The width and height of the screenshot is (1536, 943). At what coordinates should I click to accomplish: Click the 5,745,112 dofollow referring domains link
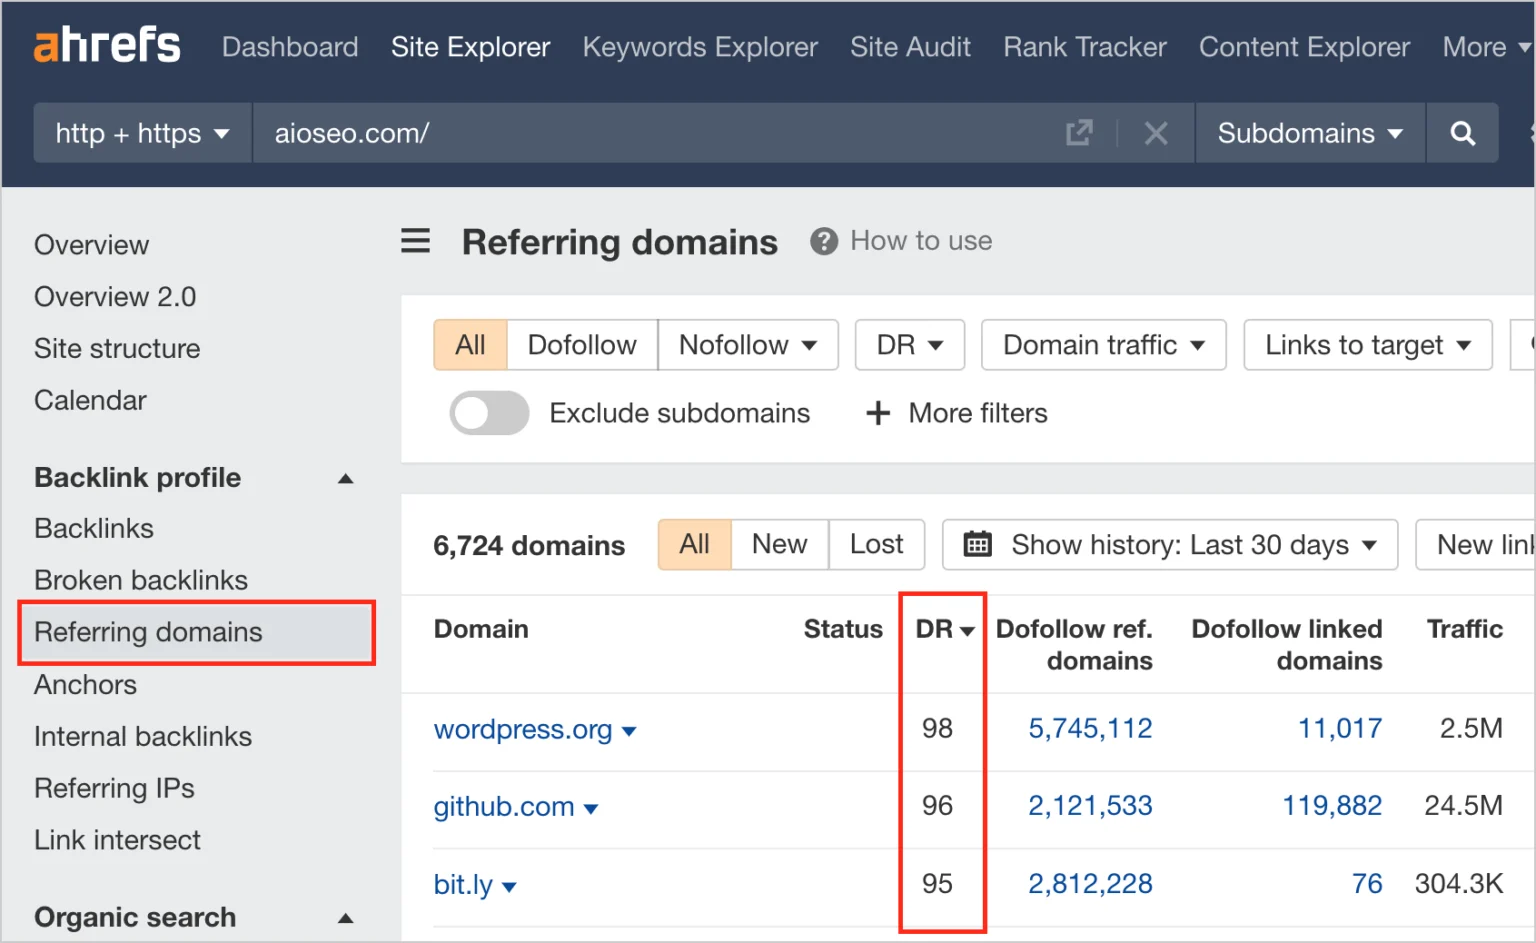(1090, 729)
